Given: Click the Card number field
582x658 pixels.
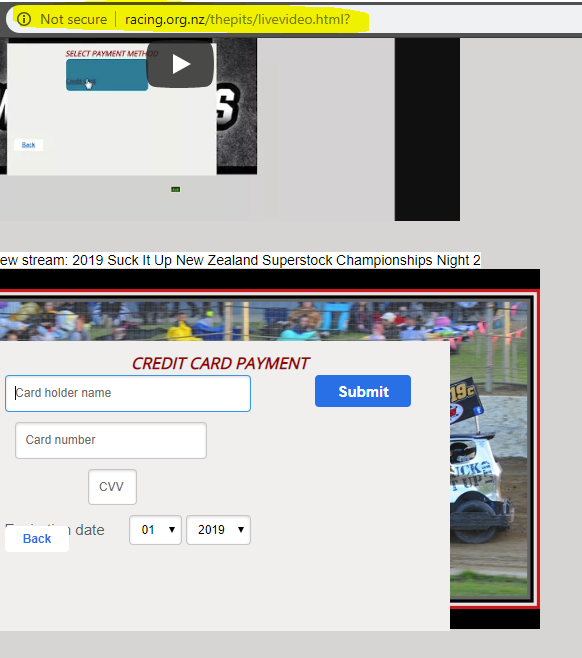Looking at the screenshot, I should [111, 440].
